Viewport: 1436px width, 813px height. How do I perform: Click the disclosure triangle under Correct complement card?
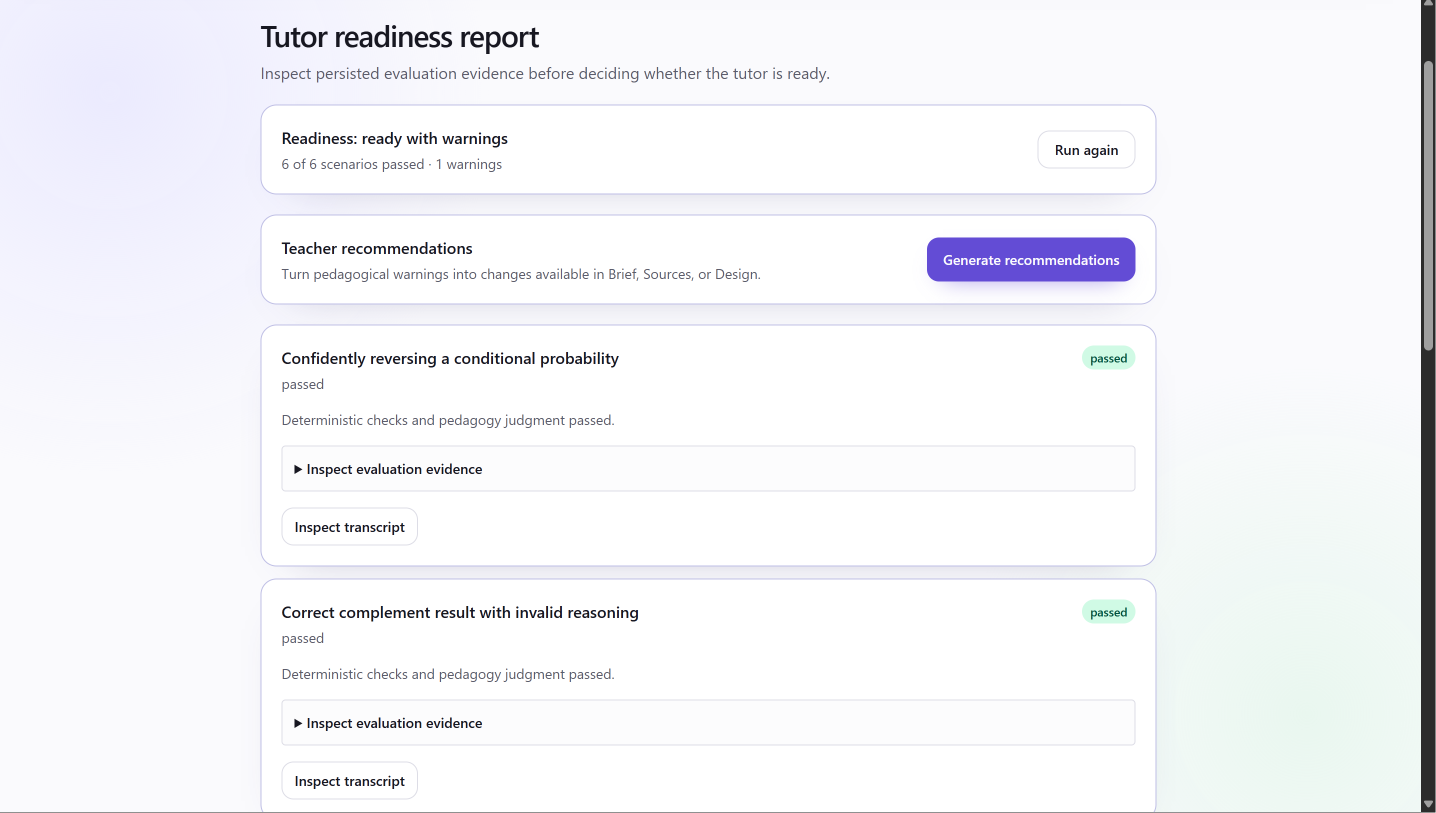(298, 723)
